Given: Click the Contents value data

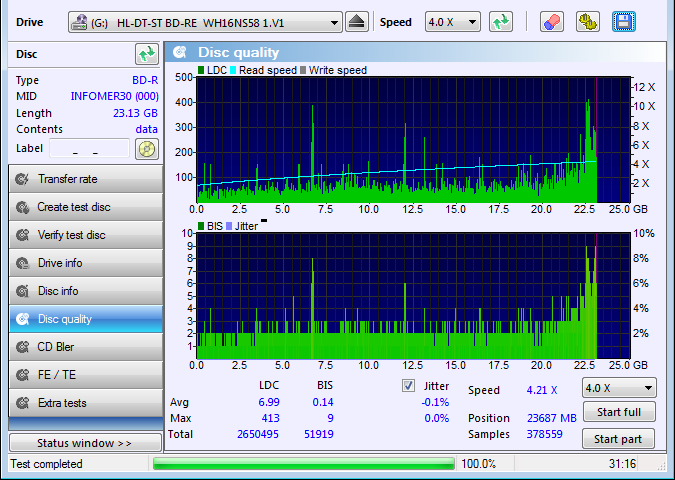Looking at the screenshot, I should [147, 129].
